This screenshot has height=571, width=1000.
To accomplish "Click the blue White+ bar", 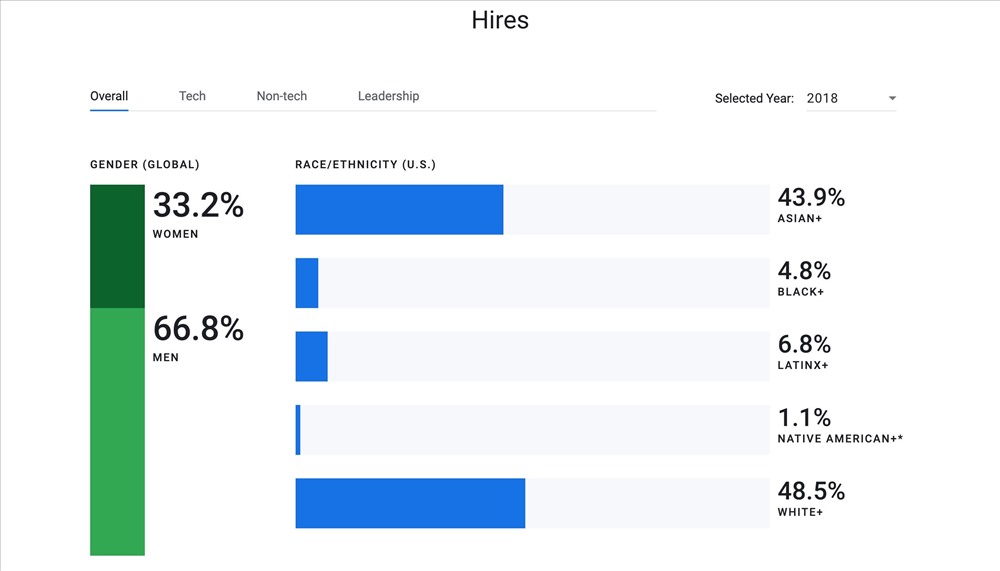I will (410, 503).
